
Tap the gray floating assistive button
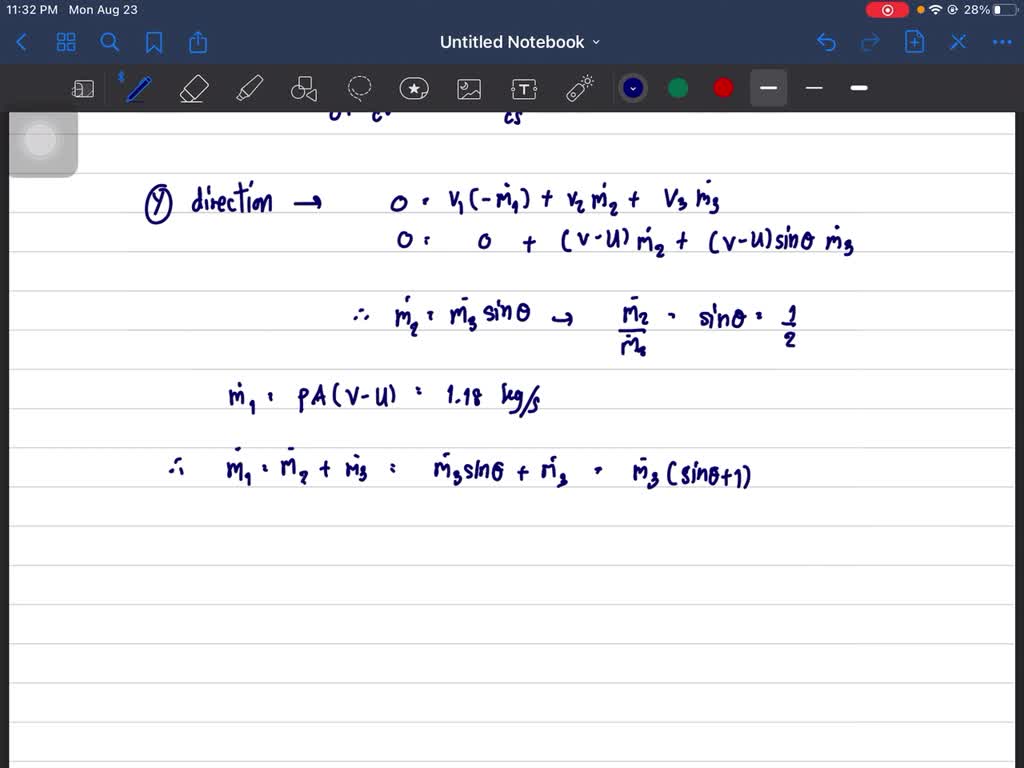40,140
